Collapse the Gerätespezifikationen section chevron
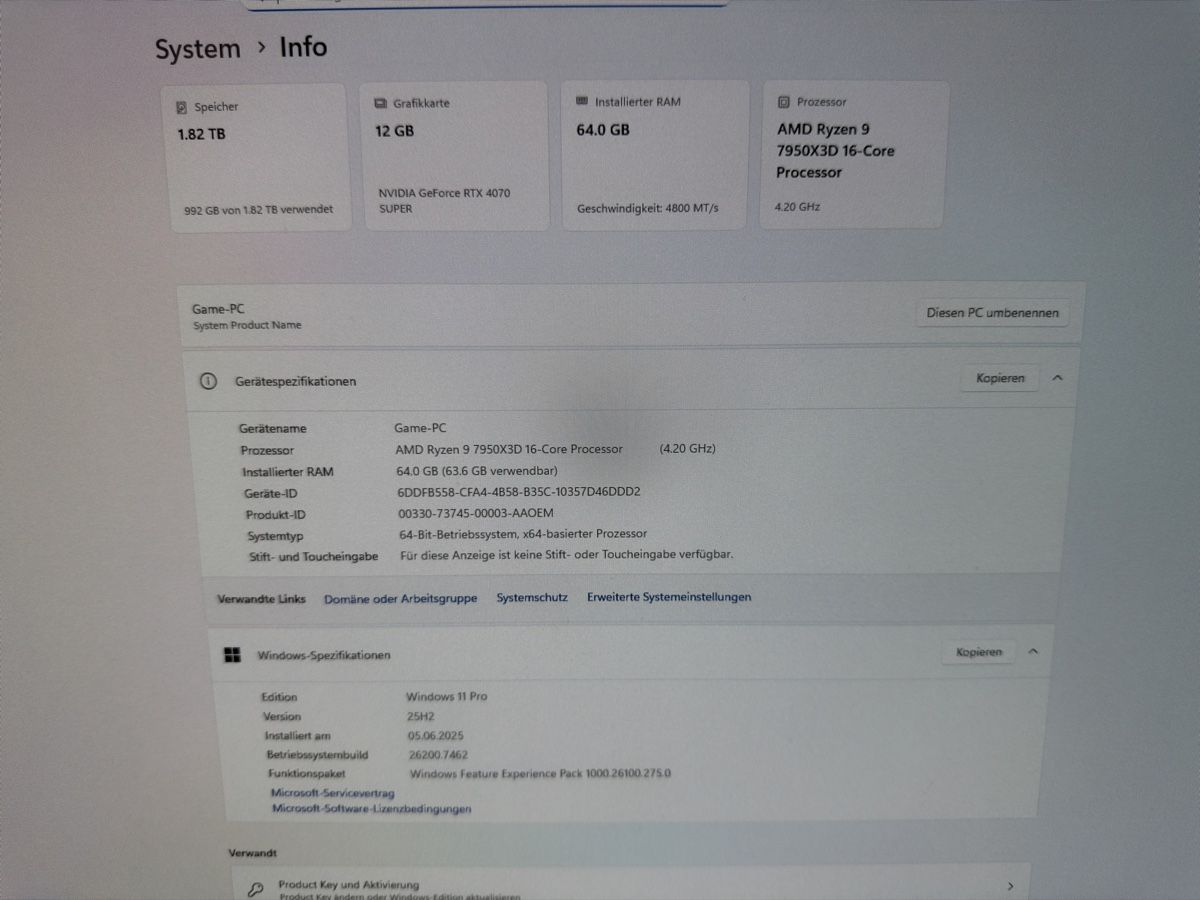The image size is (1200, 900). coord(1058,378)
